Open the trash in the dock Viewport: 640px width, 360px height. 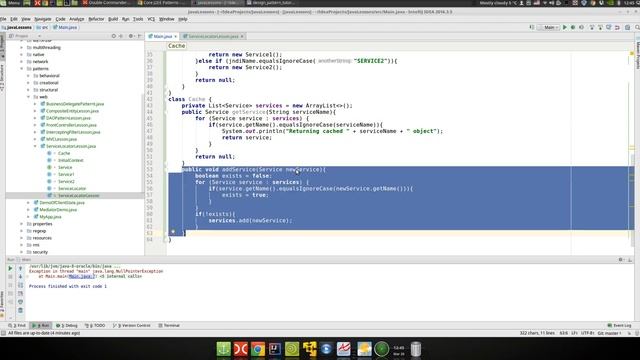[416, 349]
